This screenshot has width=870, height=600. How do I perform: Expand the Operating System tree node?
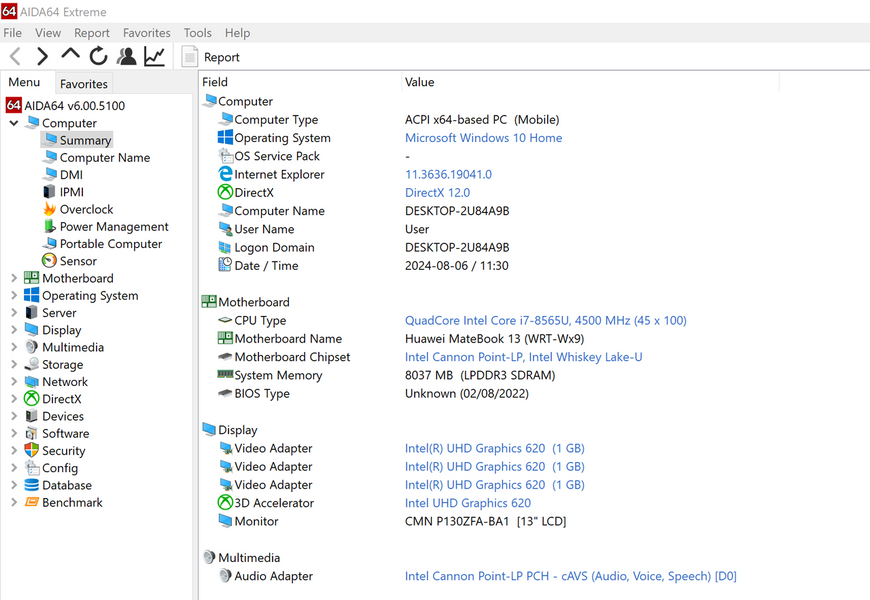point(14,295)
